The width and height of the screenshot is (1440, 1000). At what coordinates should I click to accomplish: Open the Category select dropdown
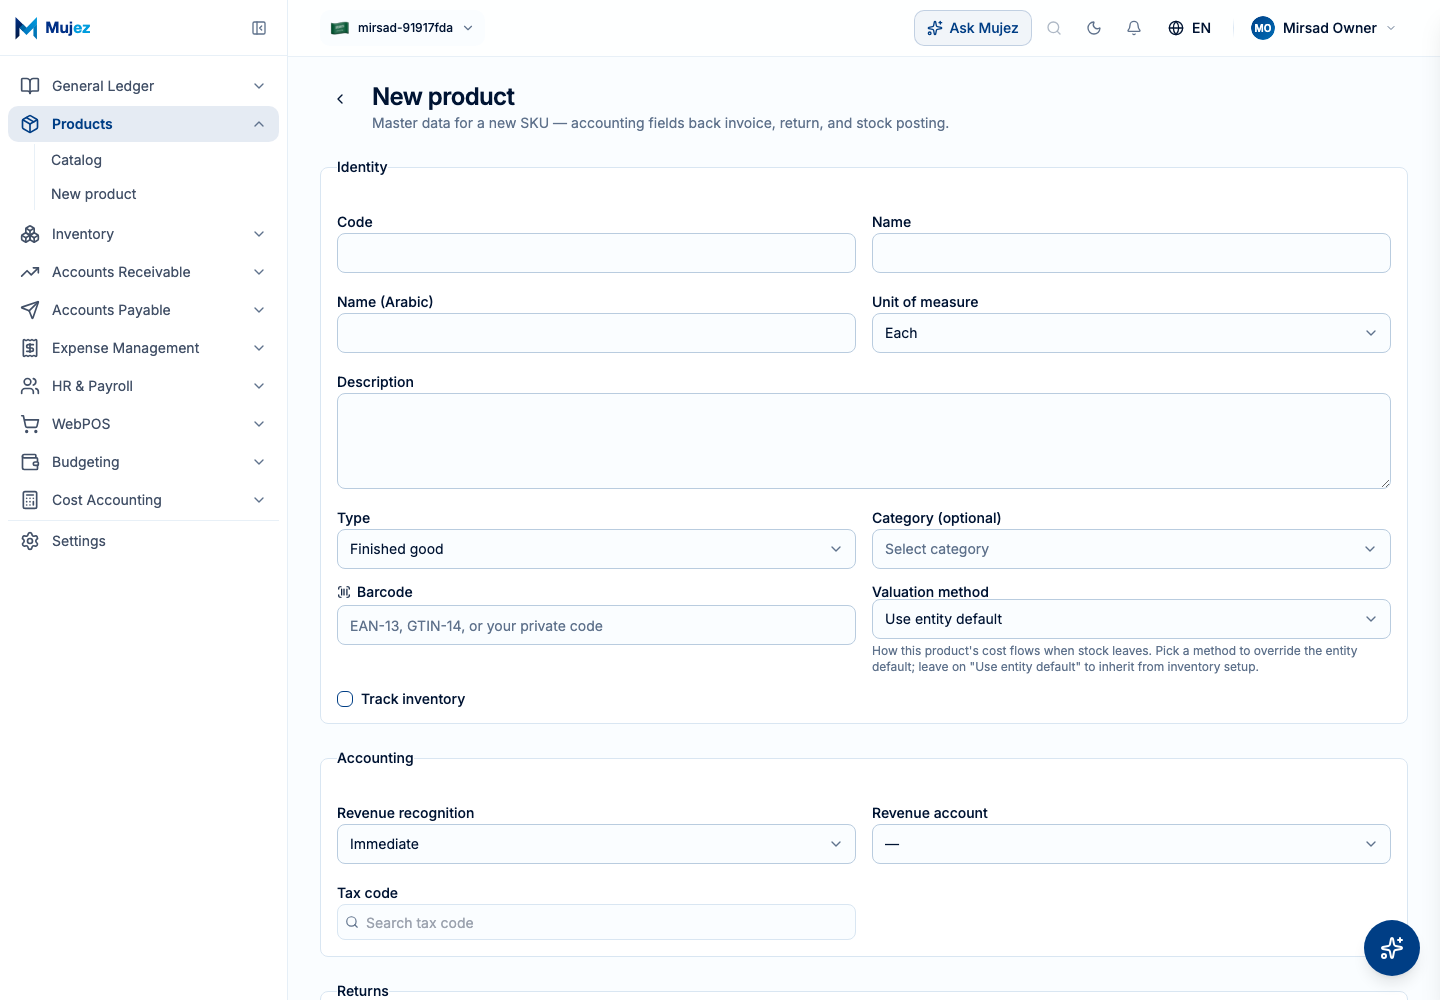pos(1131,549)
